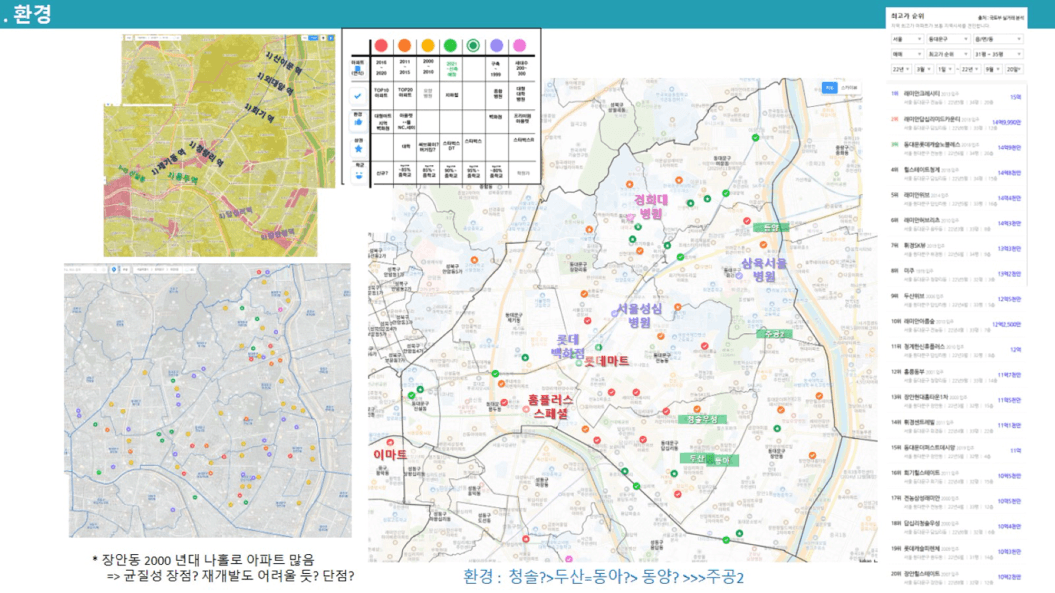
Task: Open rank 13 장안현대홈타운1차 listing
Action: [955, 400]
